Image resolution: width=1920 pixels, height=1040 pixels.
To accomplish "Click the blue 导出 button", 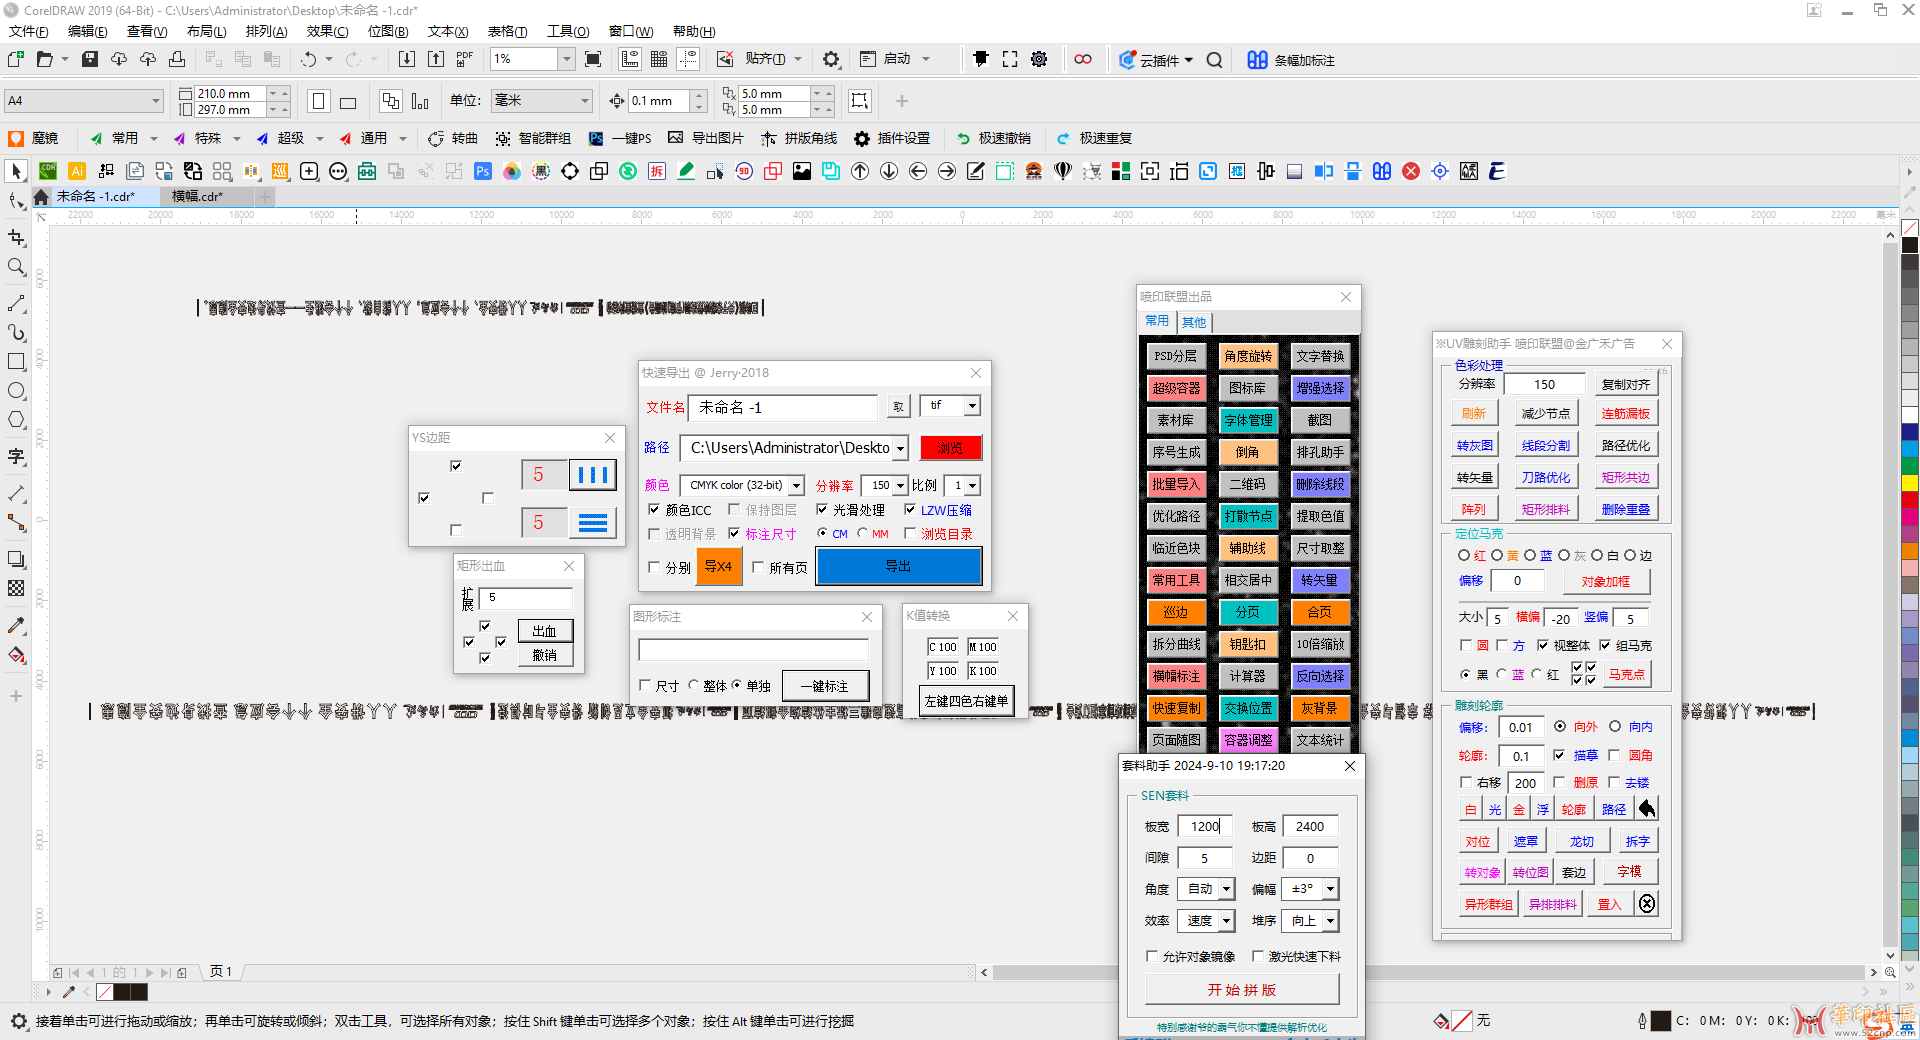I will [x=899, y=567].
